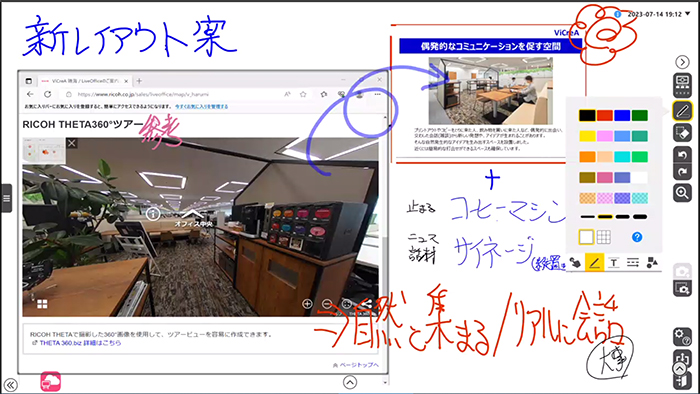Image resolution: width=700 pixels, height=394 pixels.
Task: Switch to the touch hand tab in palette
Action: 575,263
